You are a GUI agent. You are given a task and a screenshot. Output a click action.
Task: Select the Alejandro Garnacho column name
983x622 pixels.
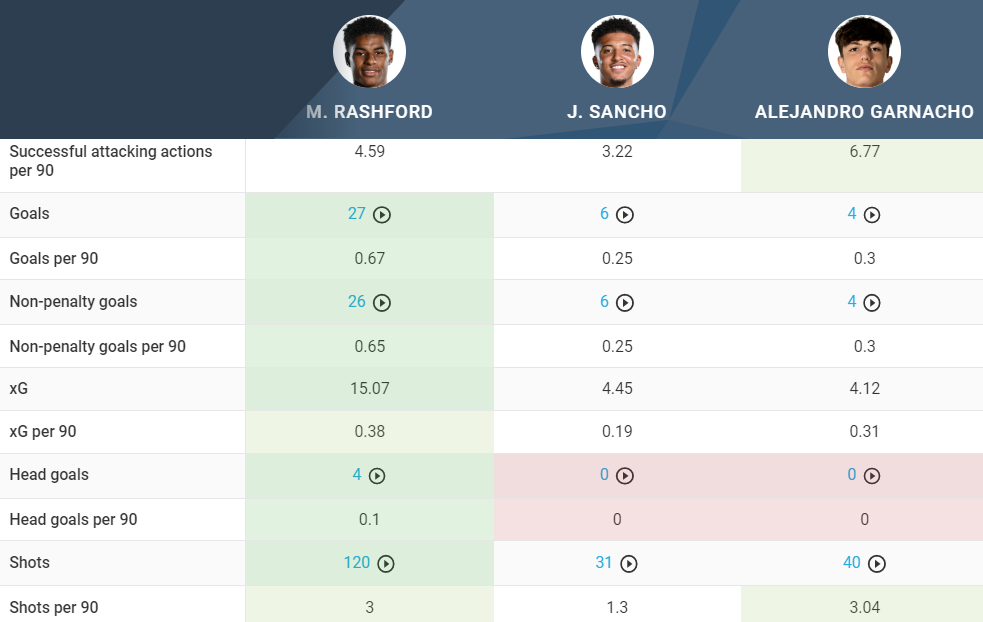[x=864, y=112]
